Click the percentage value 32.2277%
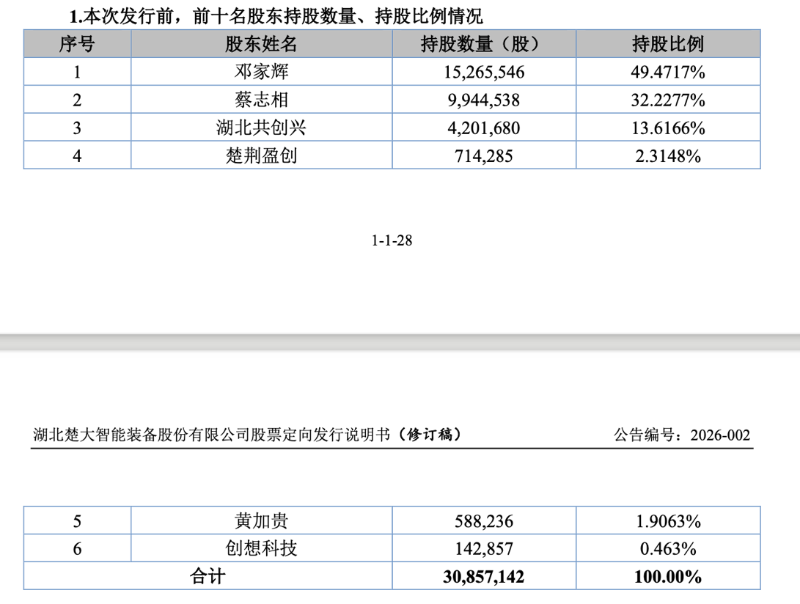The image size is (800, 604). pyautogui.click(x=668, y=99)
